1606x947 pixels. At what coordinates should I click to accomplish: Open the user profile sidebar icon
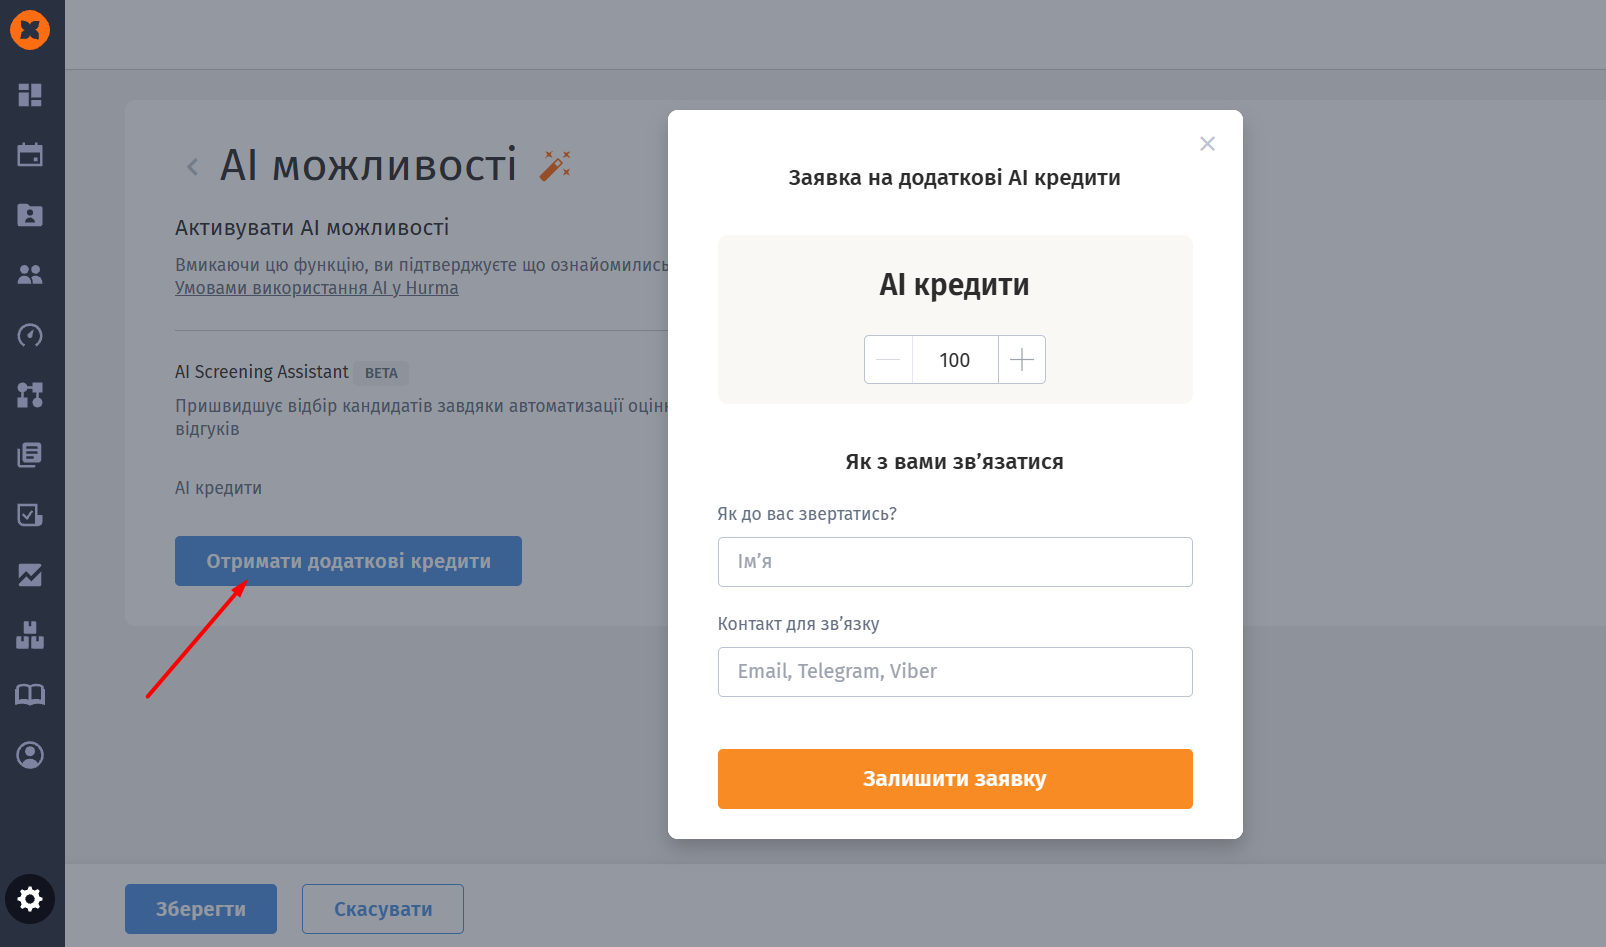pos(30,755)
